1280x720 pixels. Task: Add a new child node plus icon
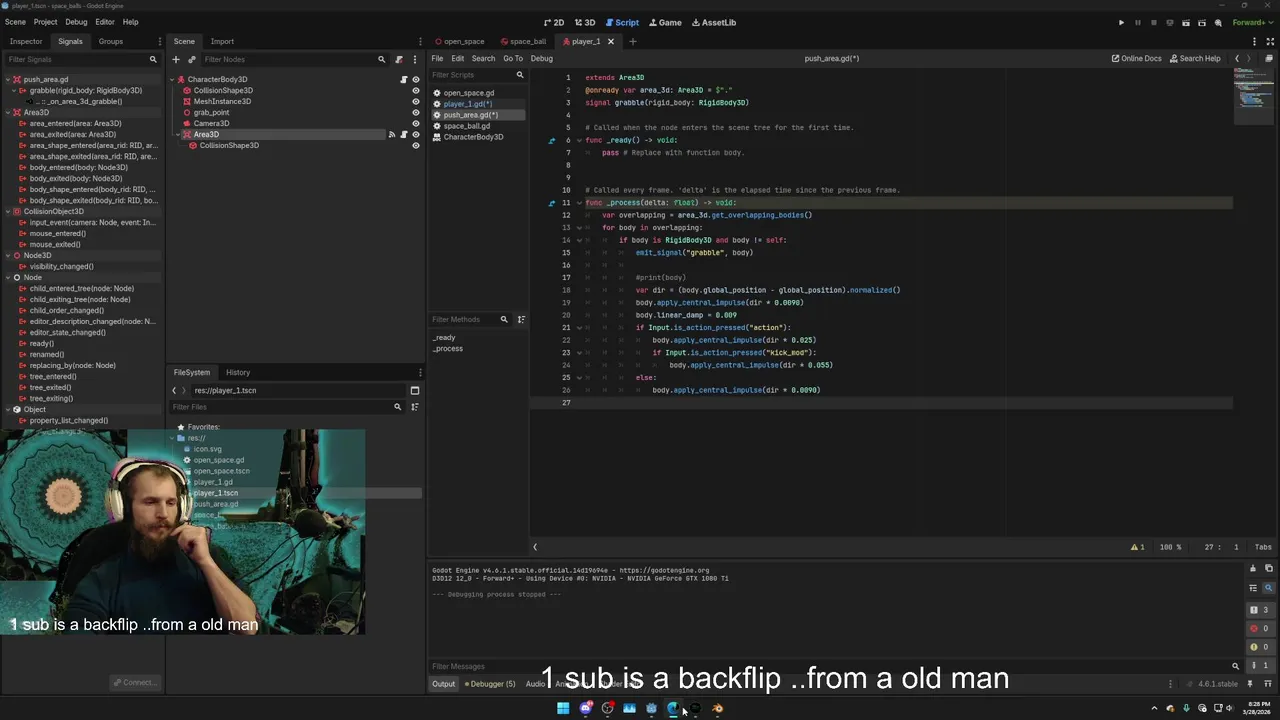coord(176,59)
